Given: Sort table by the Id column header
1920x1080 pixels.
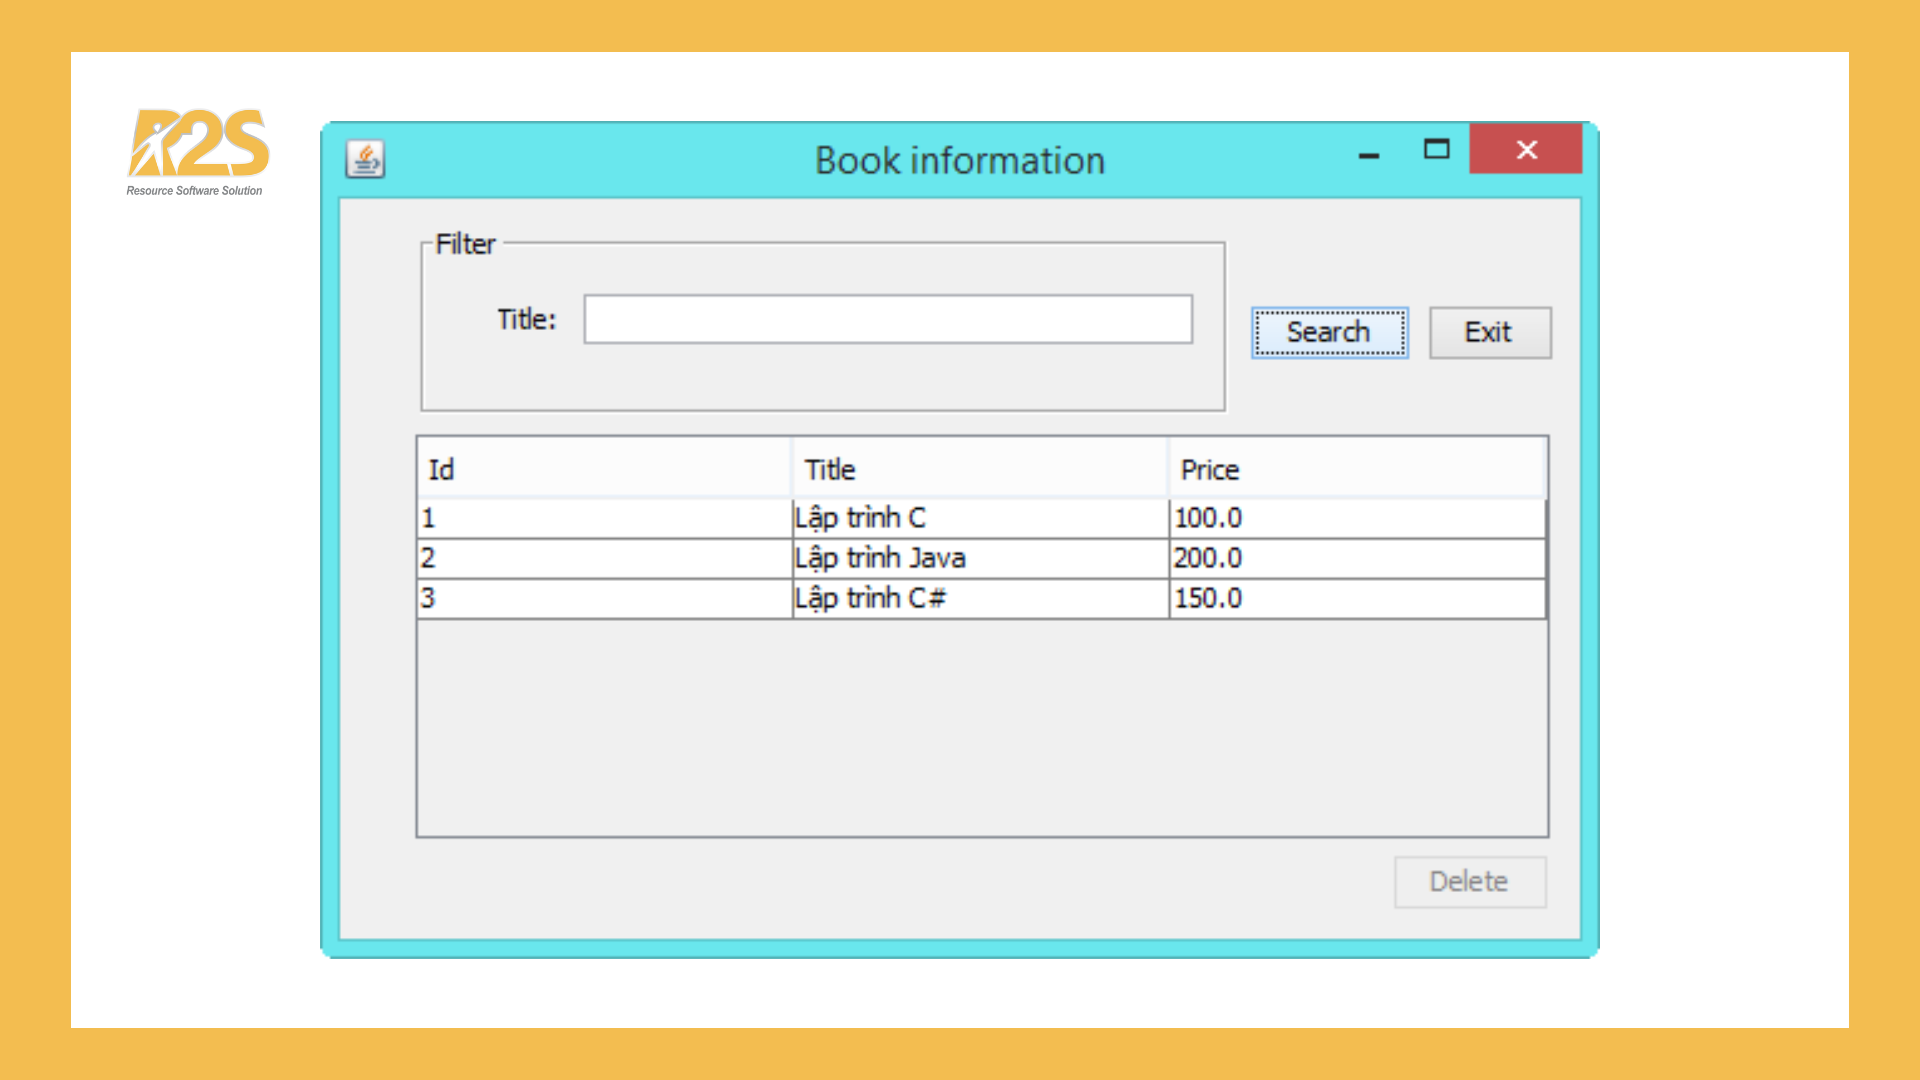Looking at the screenshot, I should (603, 469).
